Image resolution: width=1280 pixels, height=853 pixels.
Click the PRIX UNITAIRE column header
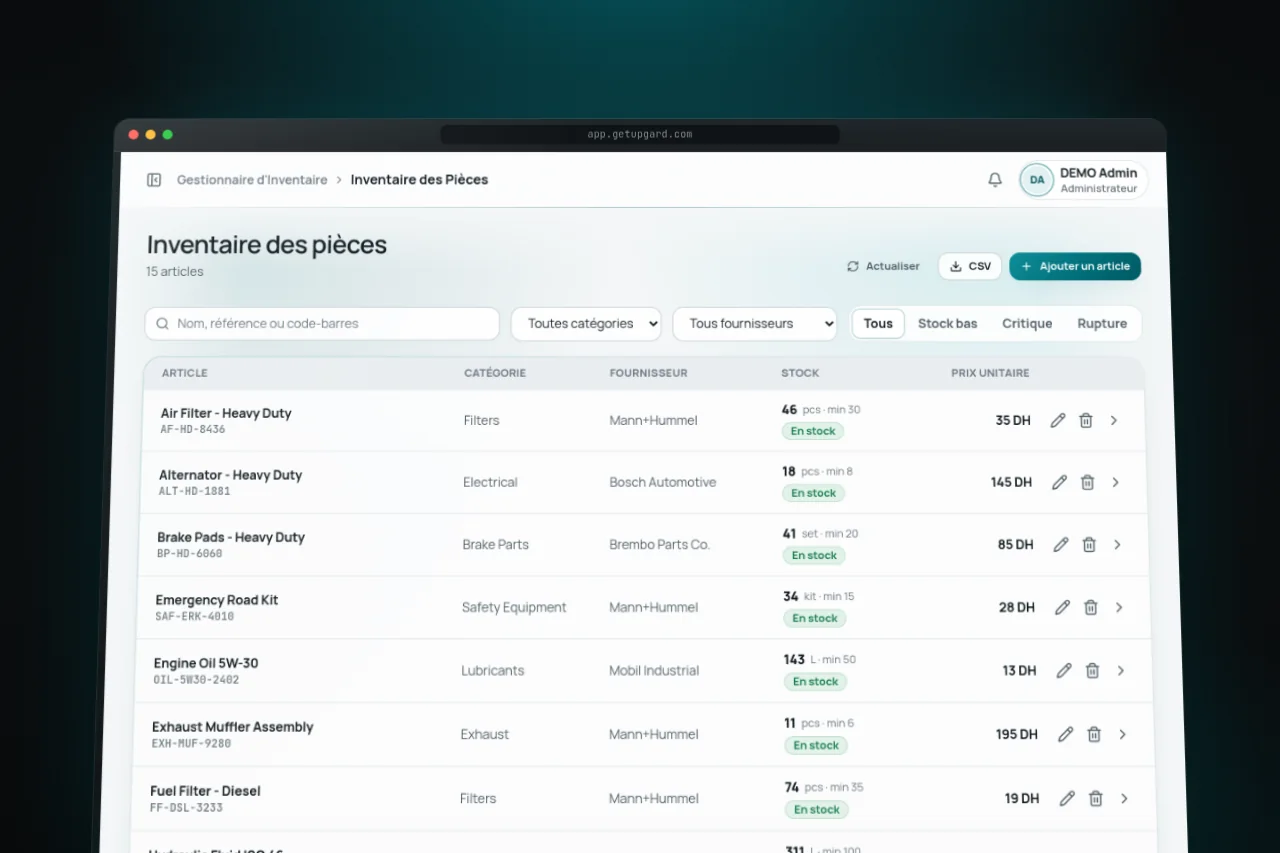[990, 373]
